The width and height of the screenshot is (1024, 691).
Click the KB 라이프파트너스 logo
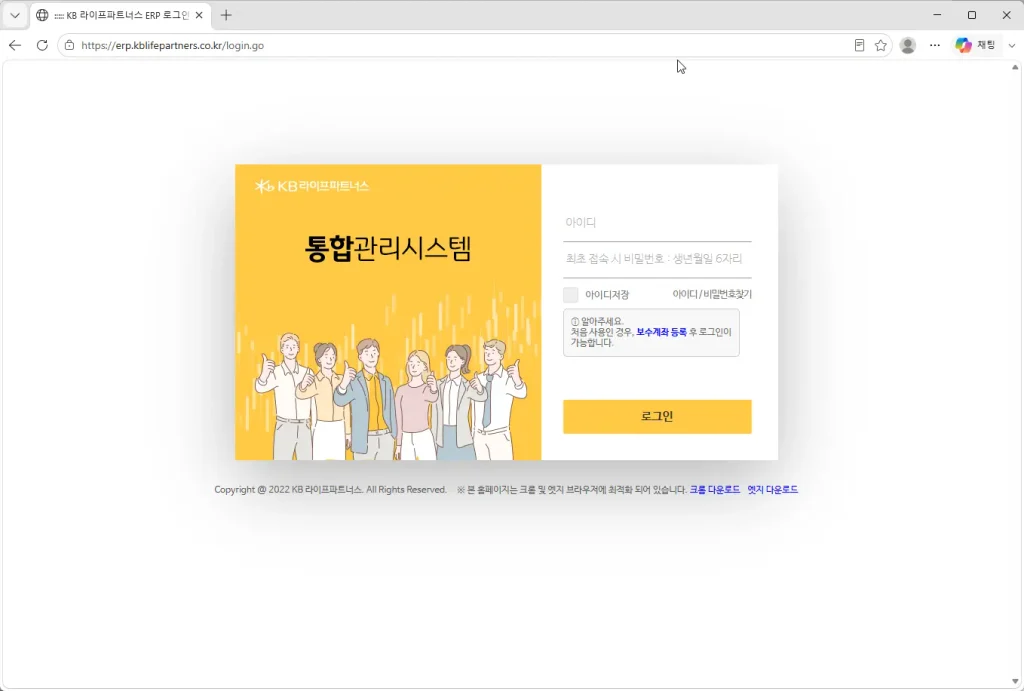tap(312, 186)
